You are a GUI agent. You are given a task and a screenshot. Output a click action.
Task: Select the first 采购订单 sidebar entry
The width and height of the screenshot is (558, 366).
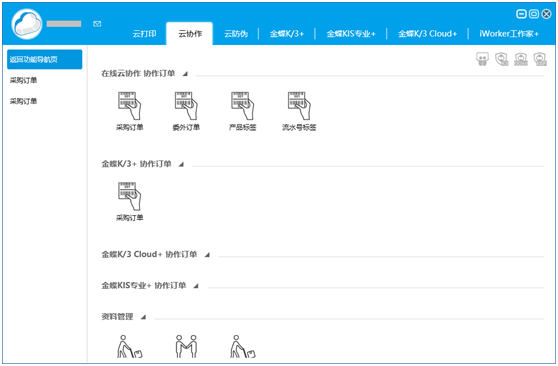pyautogui.click(x=23, y=80)
